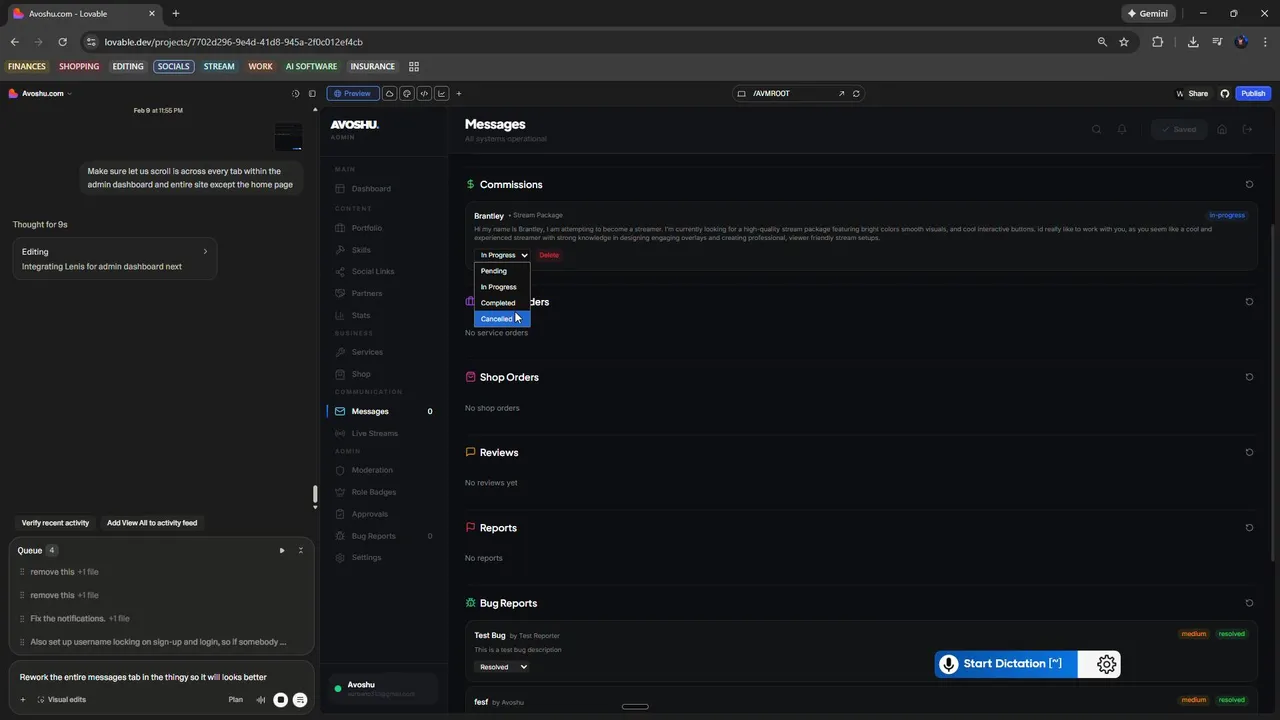1280x720 pixels.
Task: Open the notification bell in the Messages header
Action: point(1122,129)
